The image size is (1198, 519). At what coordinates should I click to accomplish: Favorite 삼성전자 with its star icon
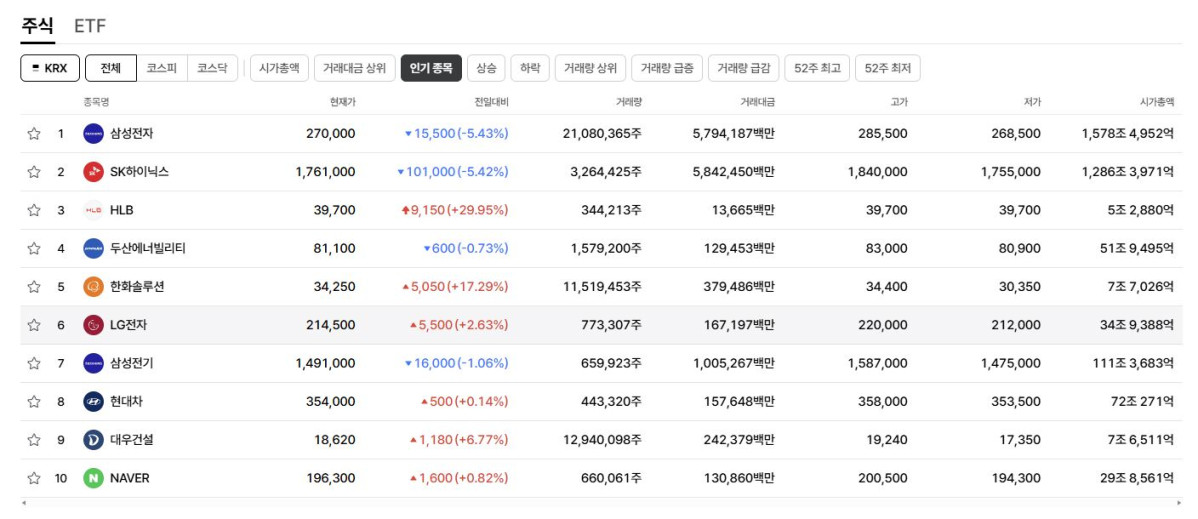[x=34, y=134]
